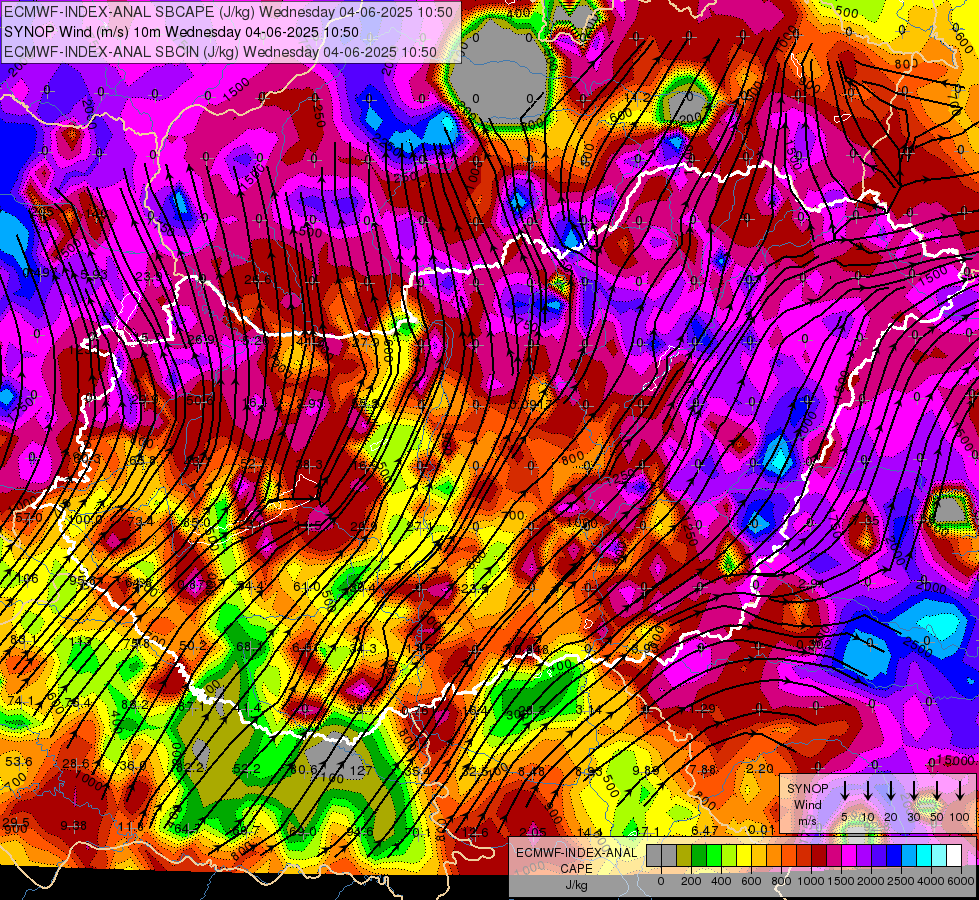Click station value 54.4 on the map
Image resolution: width=979 pixels, height=900 pixels.
point(251,585)
